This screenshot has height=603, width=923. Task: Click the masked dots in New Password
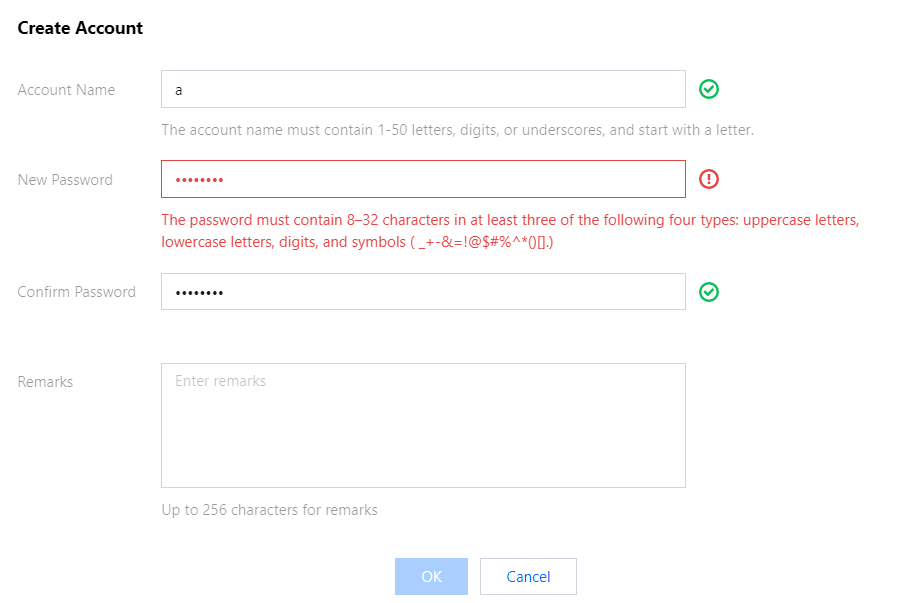[x=199, y=180]
